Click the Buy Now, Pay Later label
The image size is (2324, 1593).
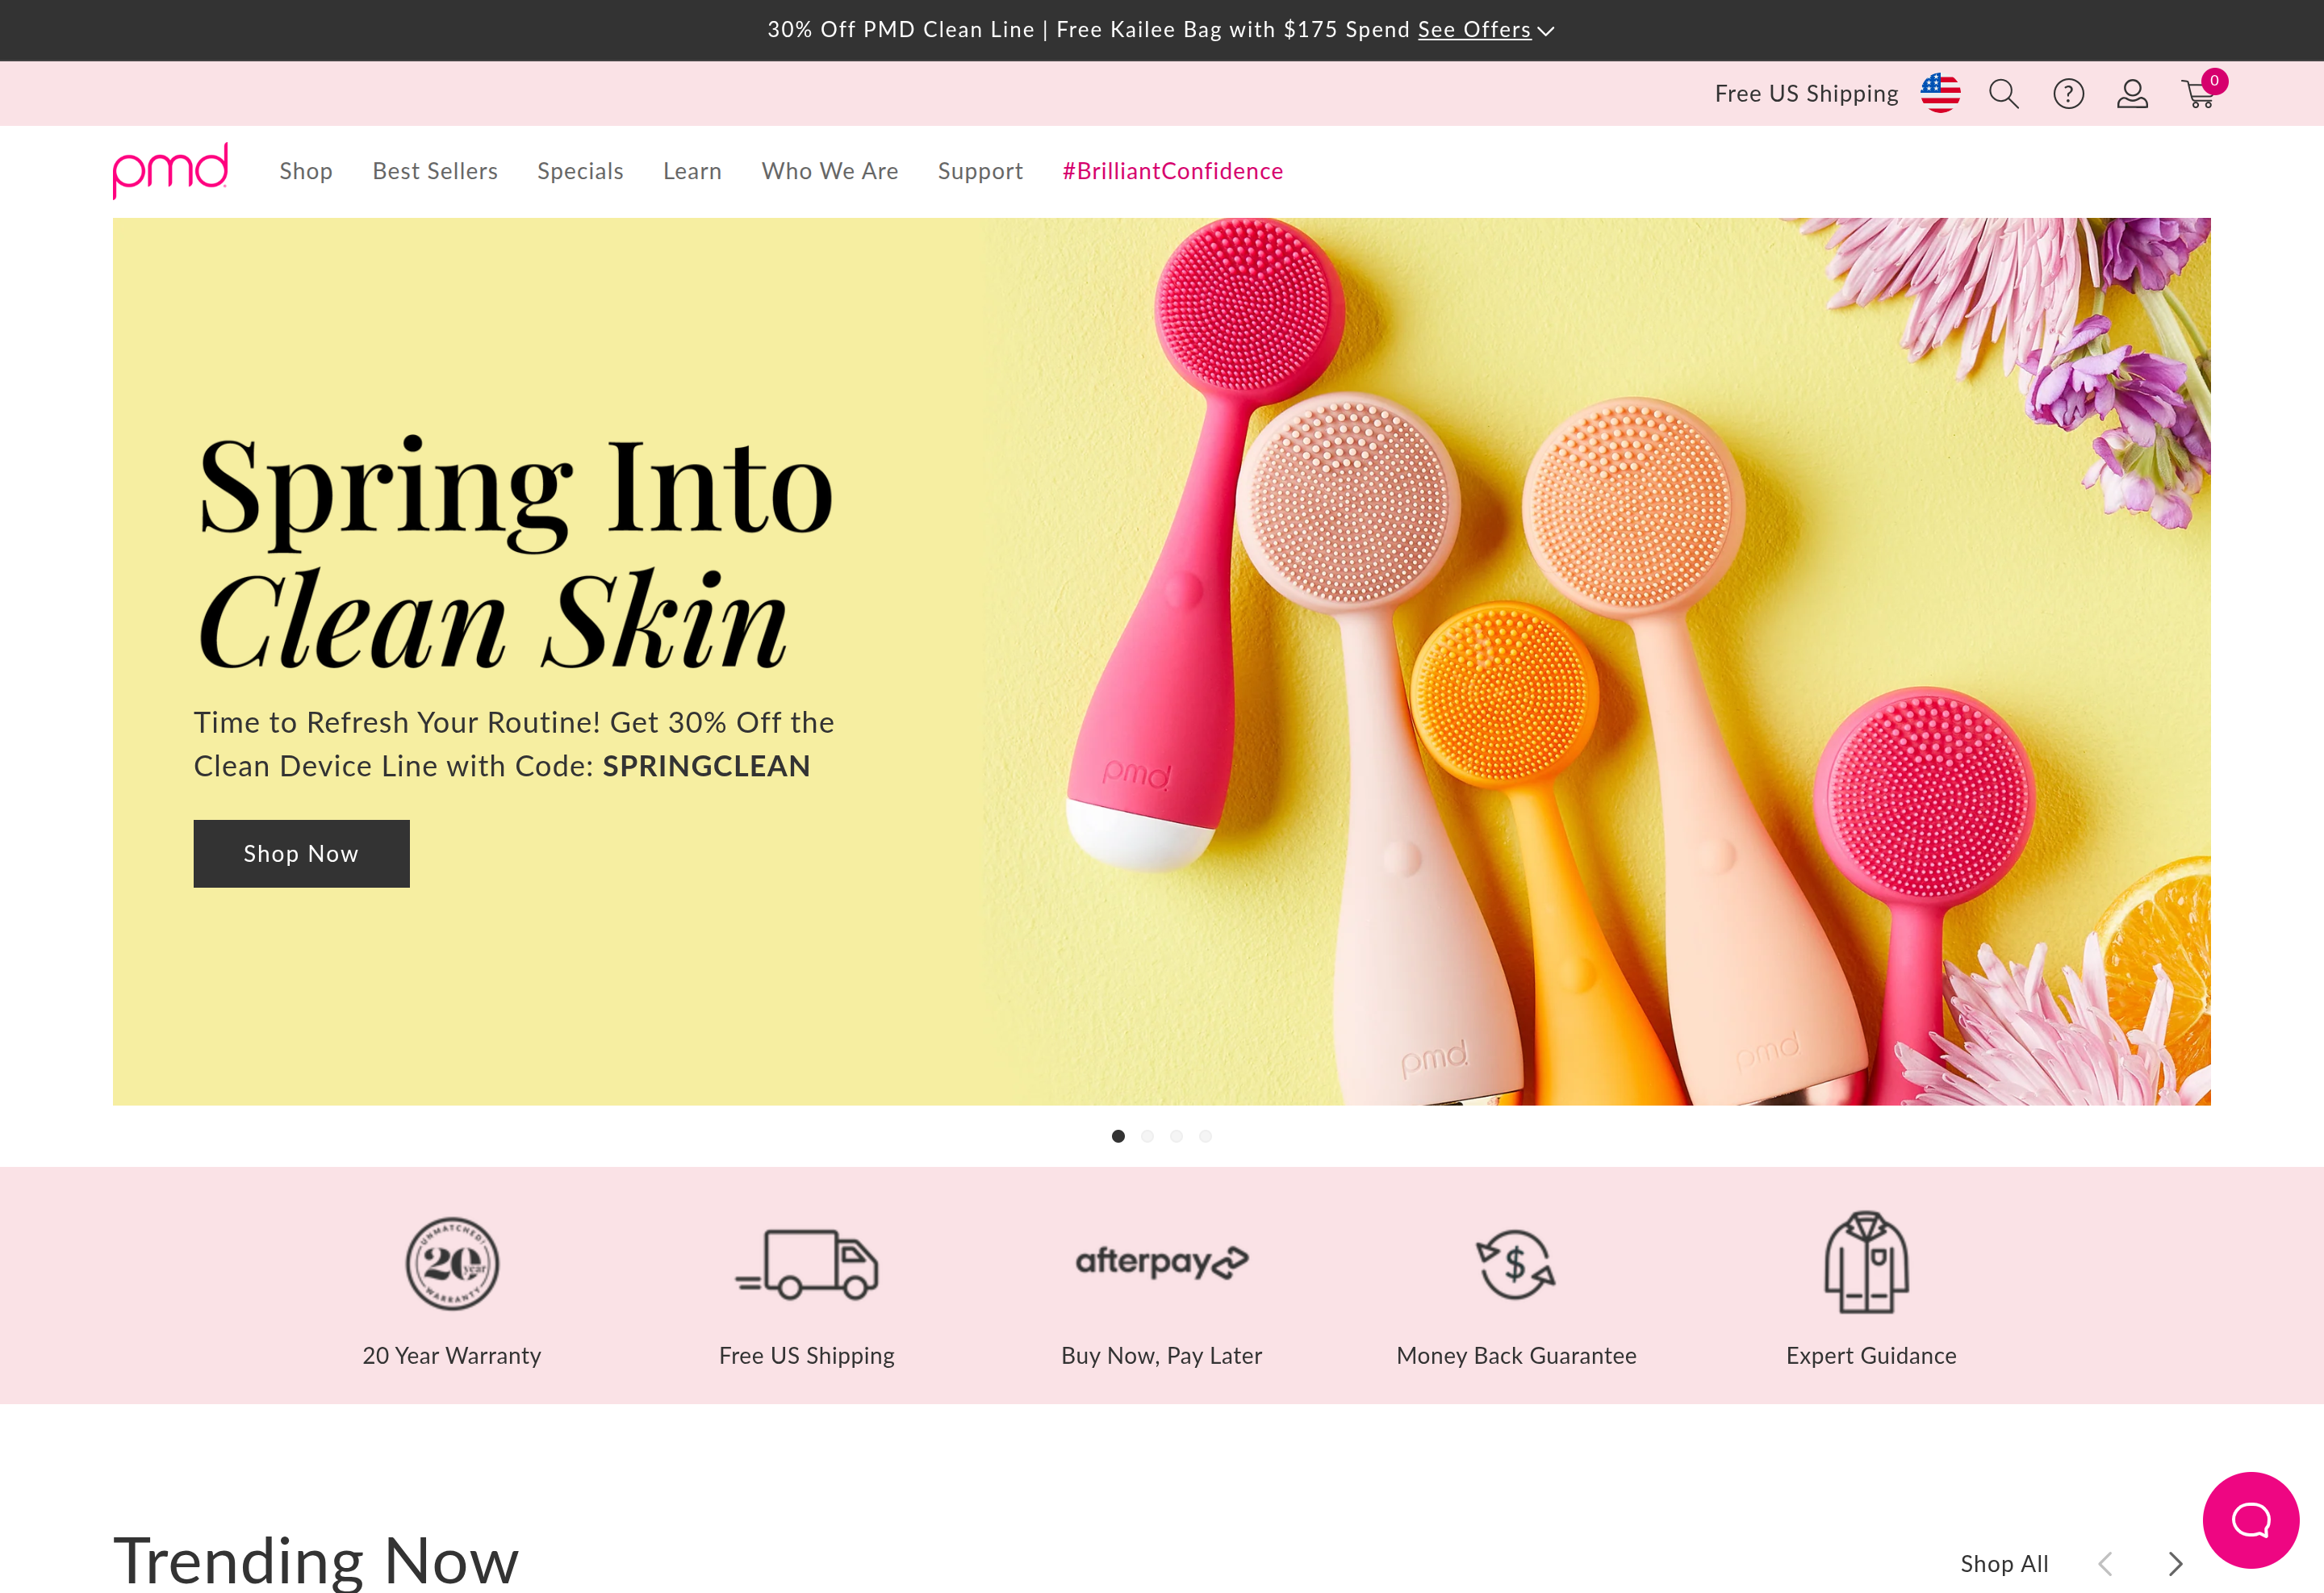click(1162, 1356)
